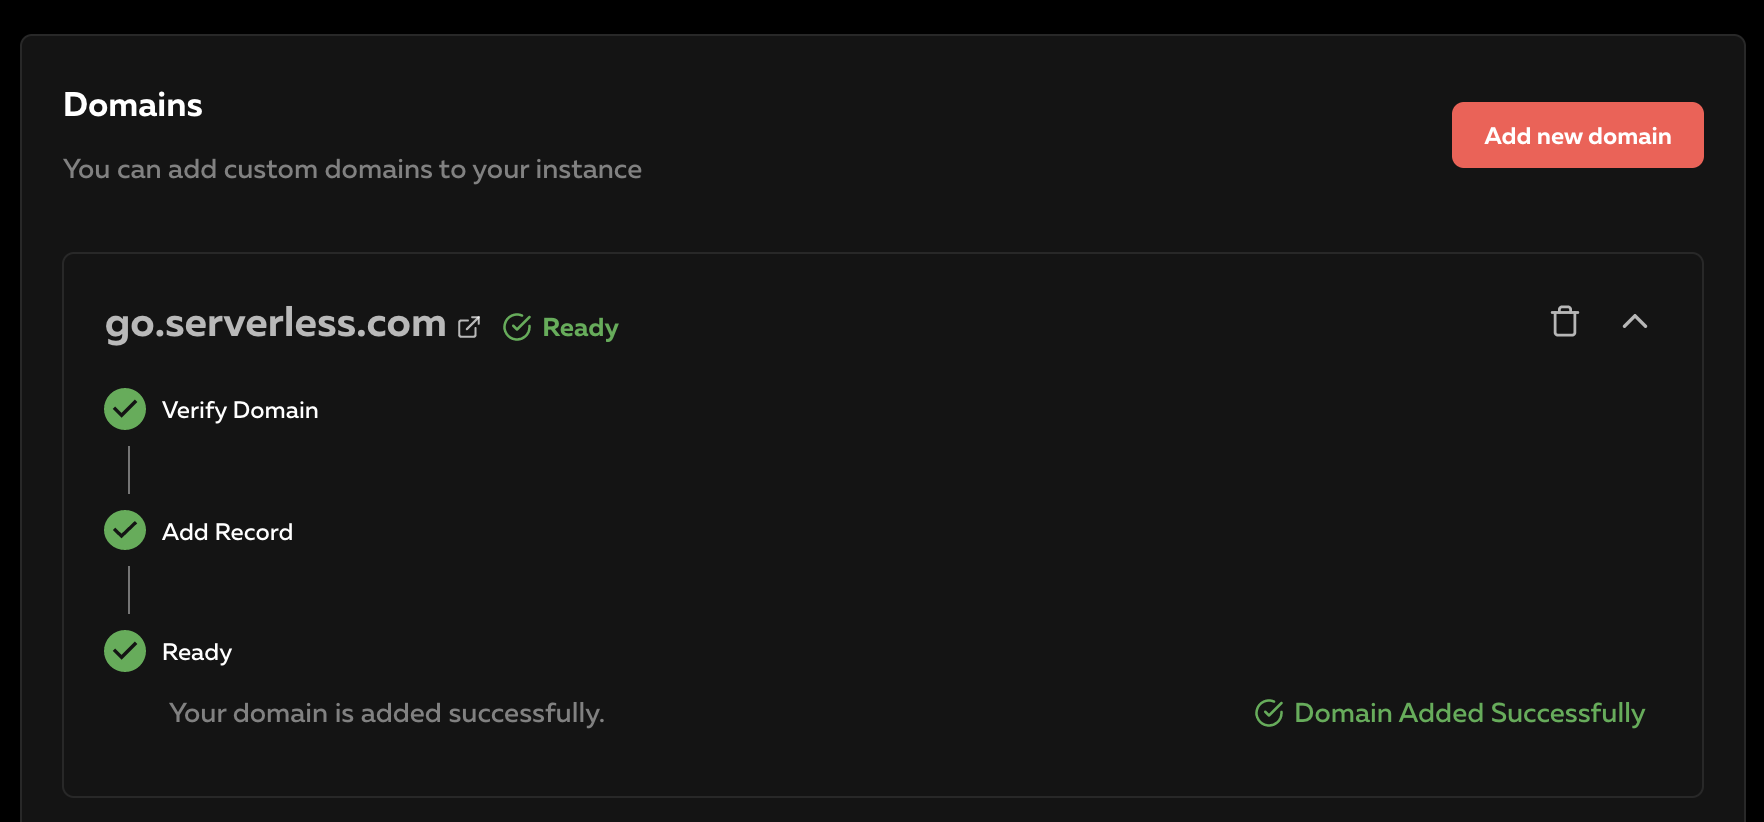The image size is (1764, 822).
Task: Click the Domain Added Successfully check icon
Action: [1269, 713]
